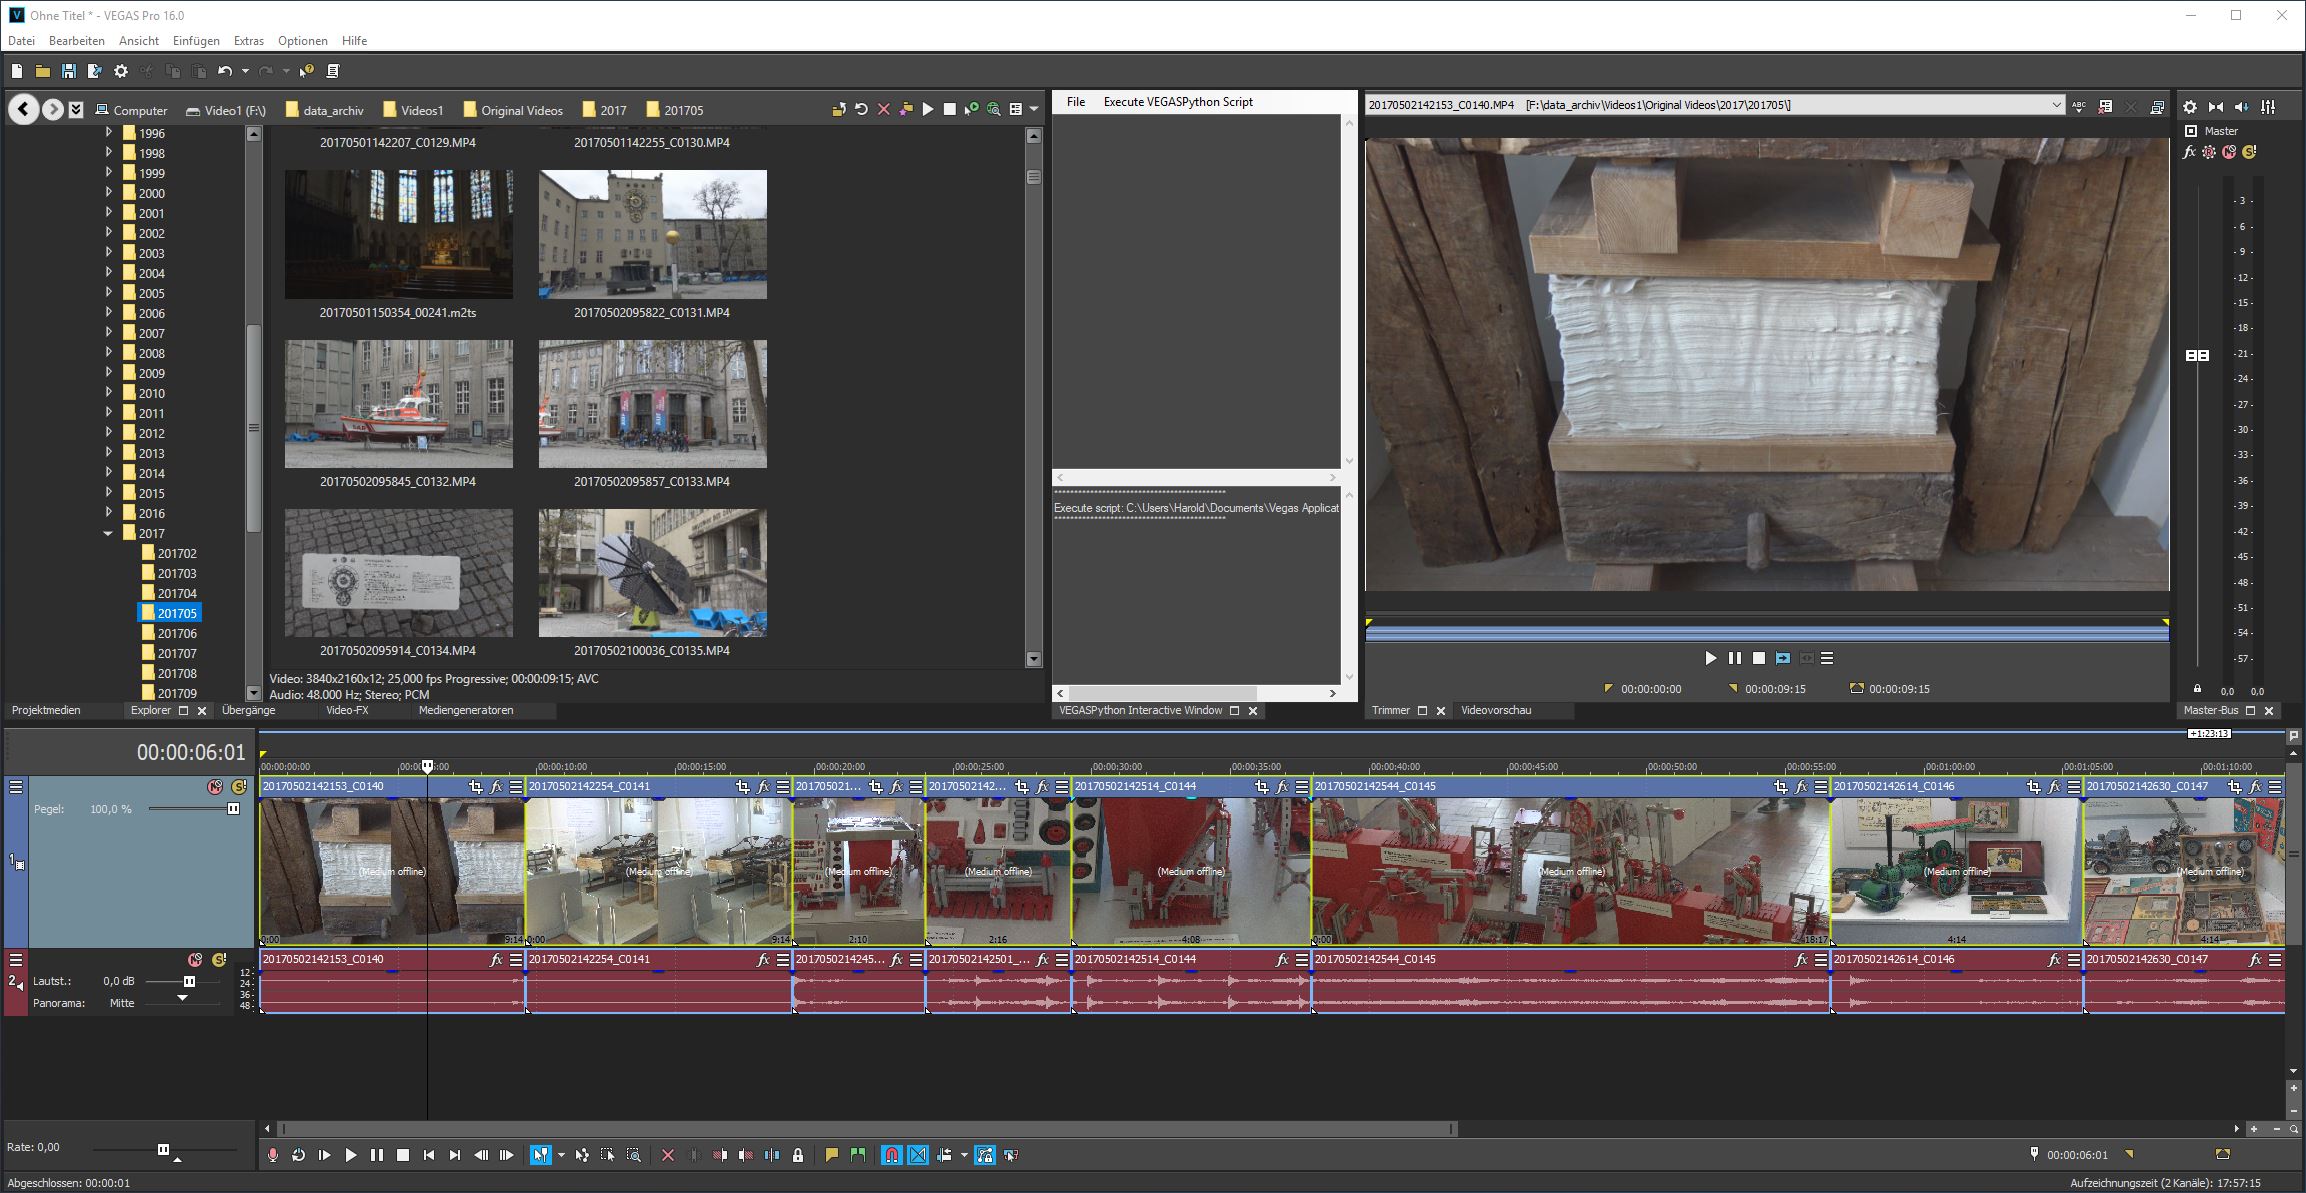Switch to the Video-FX tab
This screenshot has width=2306, height=1193.
pyautogui.click(x=347, y=710)
